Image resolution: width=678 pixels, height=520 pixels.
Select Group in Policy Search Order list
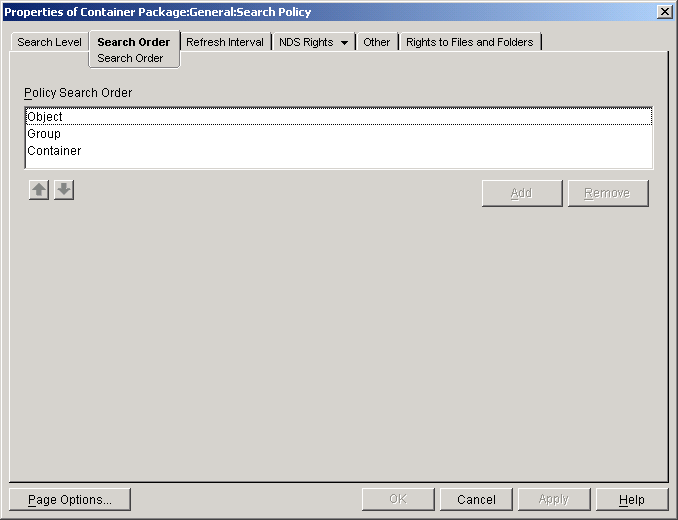point(339,134)
